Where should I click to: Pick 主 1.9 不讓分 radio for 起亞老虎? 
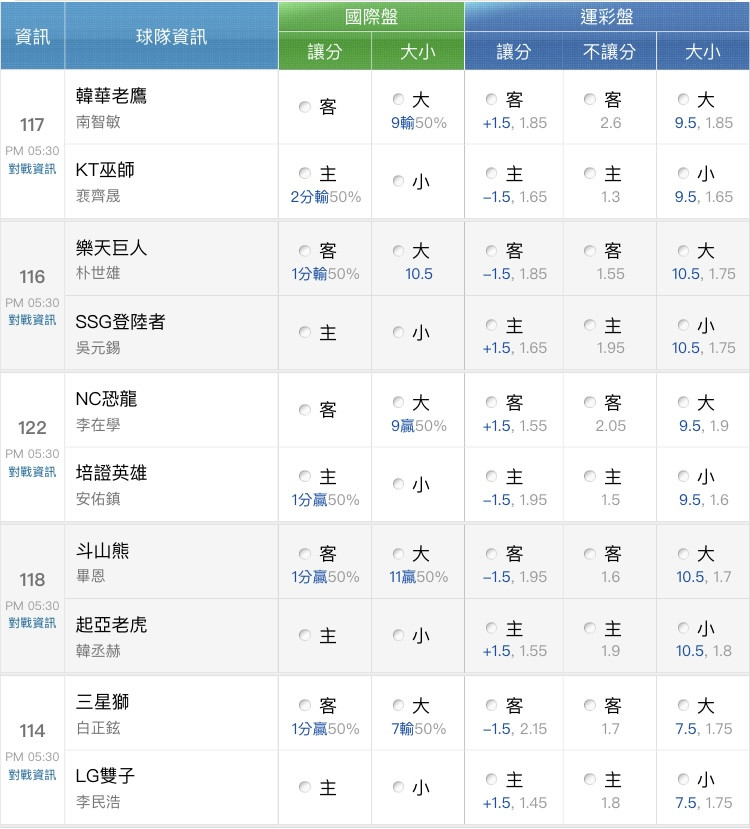click(x=590, y=628)
